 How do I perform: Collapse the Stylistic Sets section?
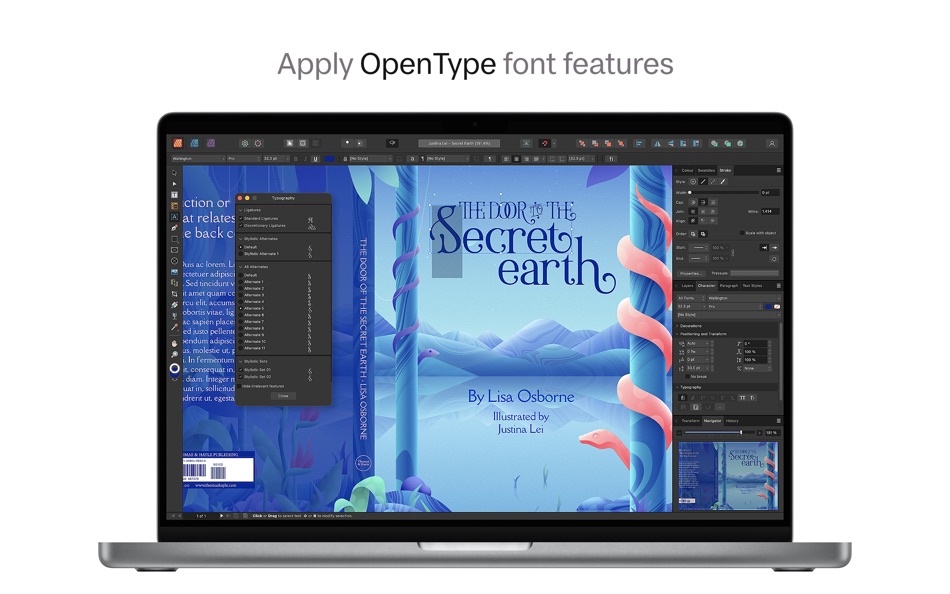point(241,361)
